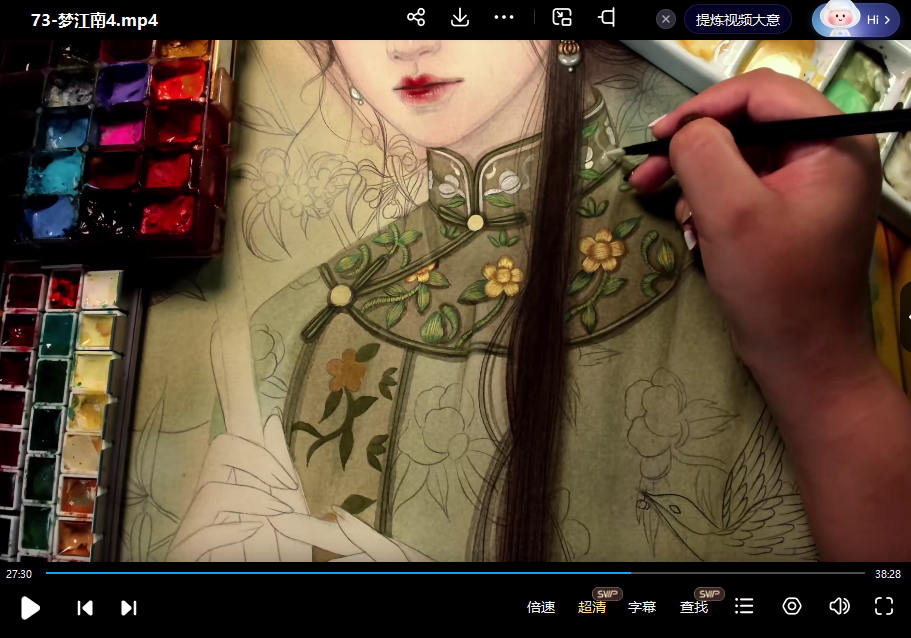Skip to the previous video

coord(85,607)
